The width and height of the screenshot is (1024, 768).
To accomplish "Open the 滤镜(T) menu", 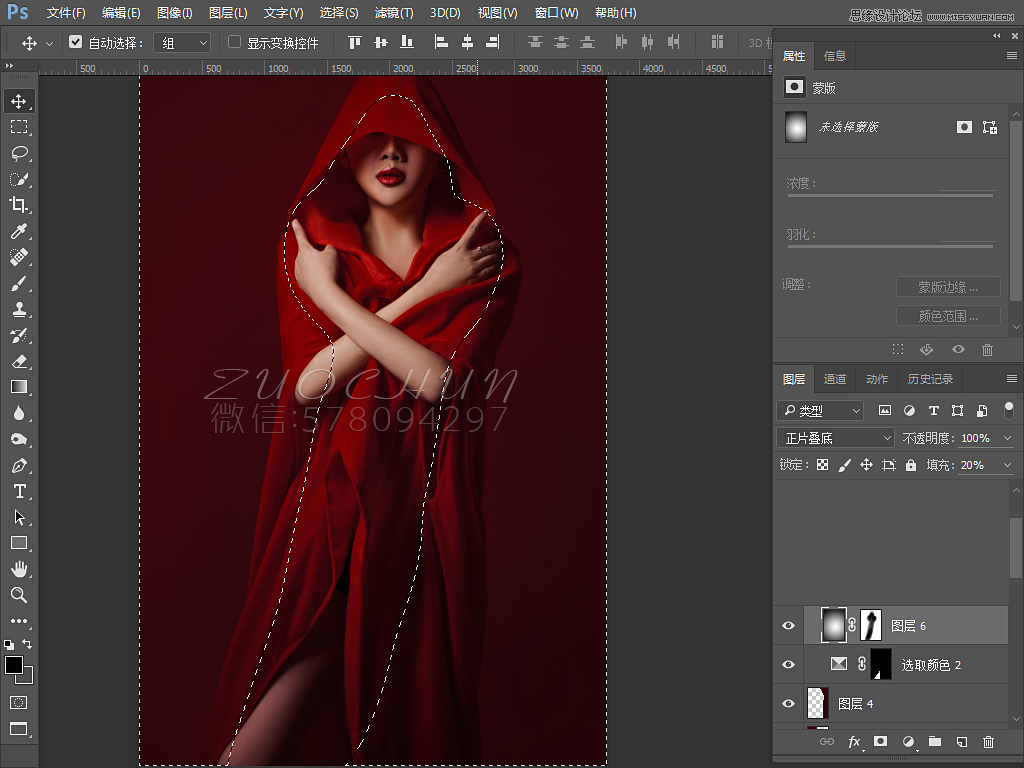I will 393,13.
